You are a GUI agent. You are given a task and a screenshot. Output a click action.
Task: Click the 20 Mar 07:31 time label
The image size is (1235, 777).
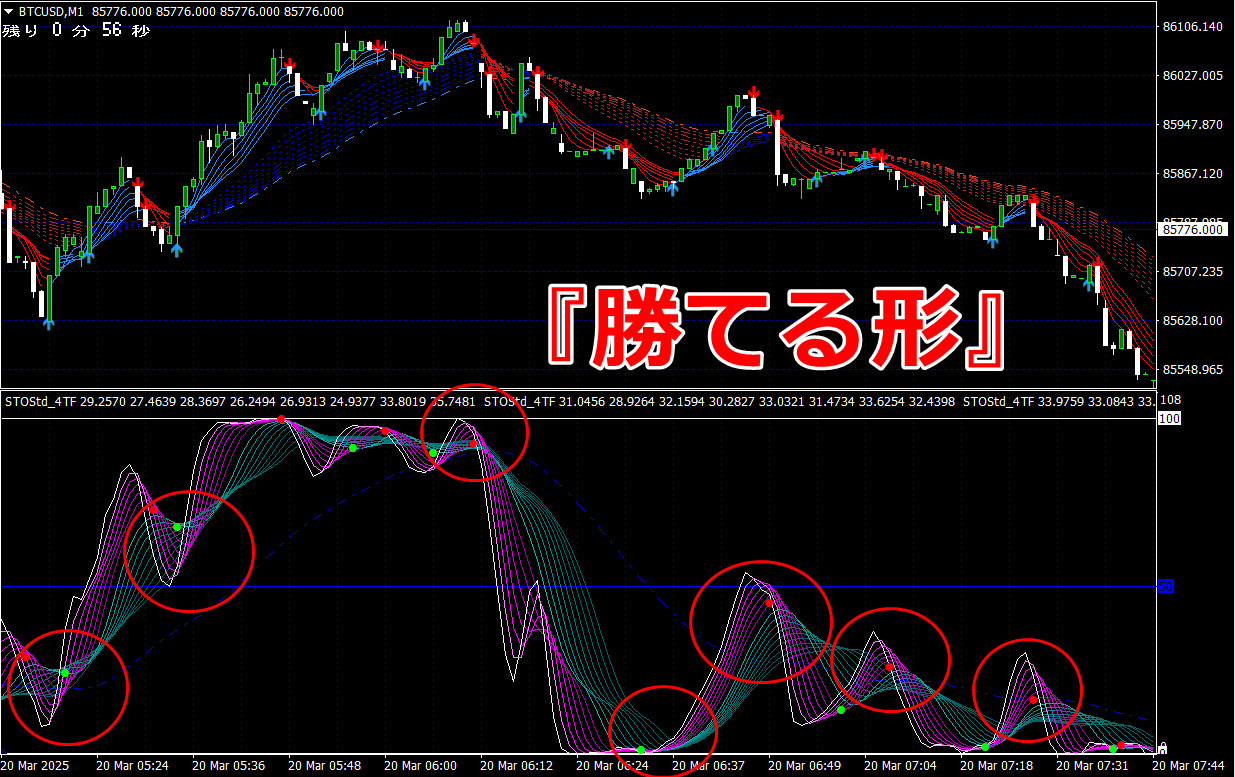click(1094, 765)
